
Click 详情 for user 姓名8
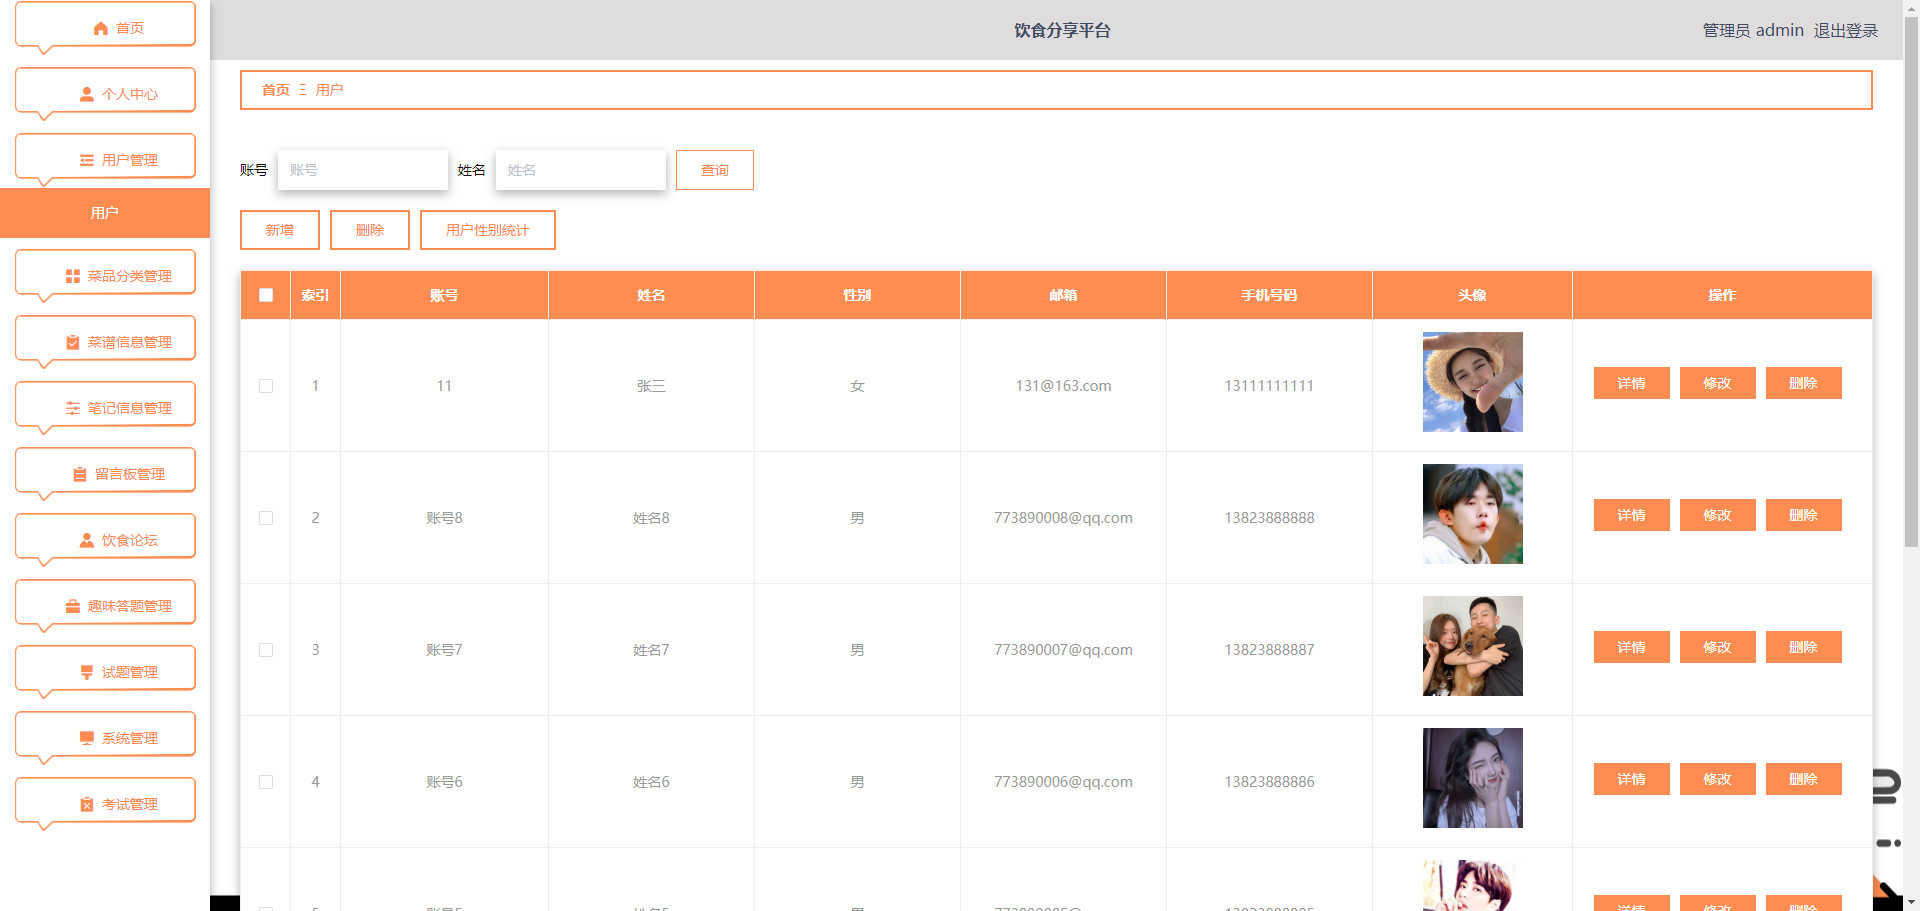pos(1632,515)
